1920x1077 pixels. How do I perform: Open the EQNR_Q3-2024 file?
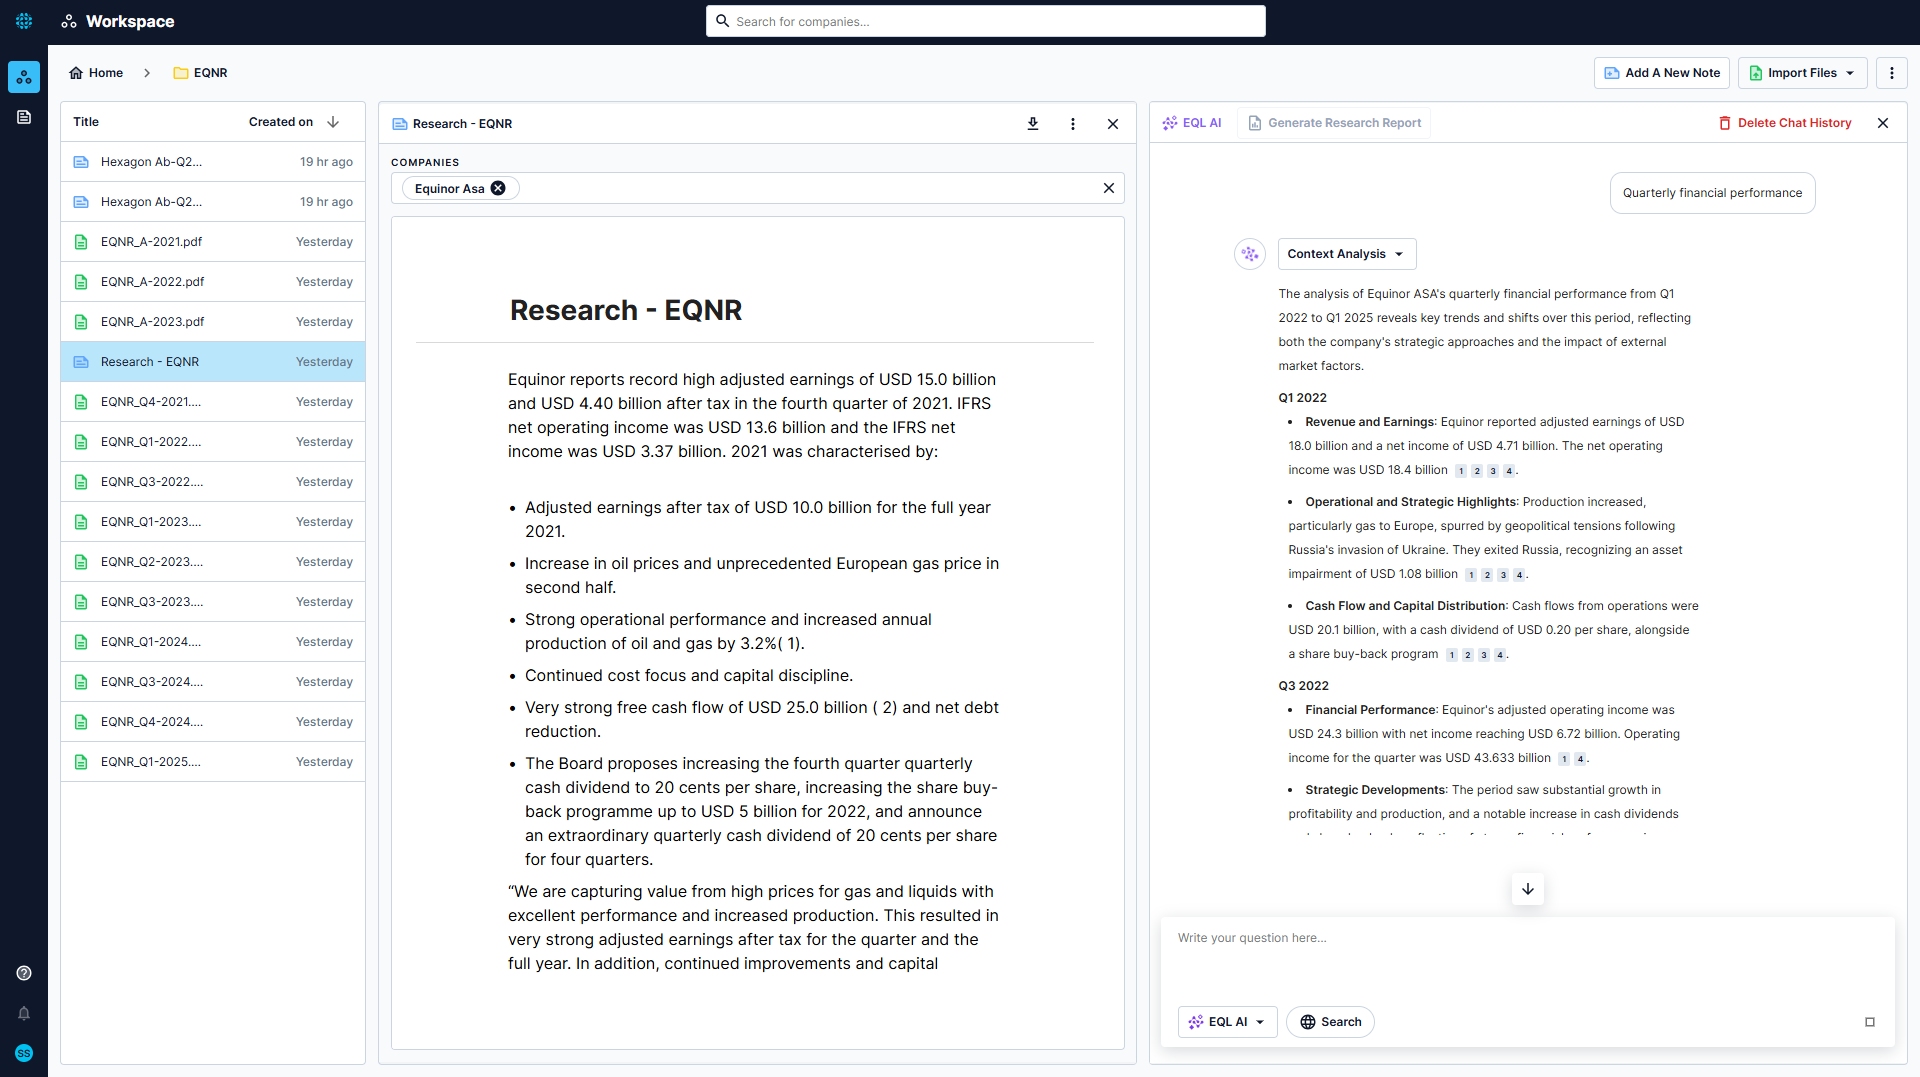[x=213, y=682]
